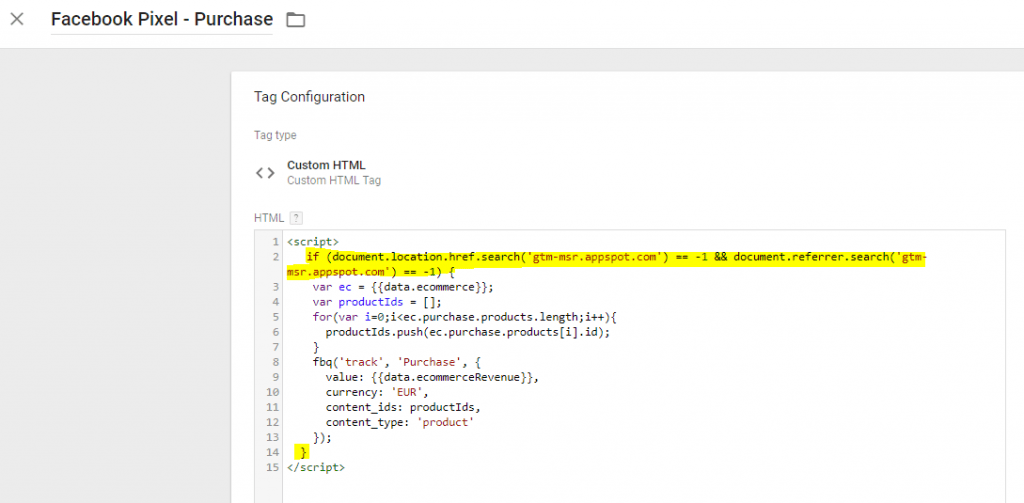
Task: Click the for loop line in the code
Action: [x=464, y=317]
